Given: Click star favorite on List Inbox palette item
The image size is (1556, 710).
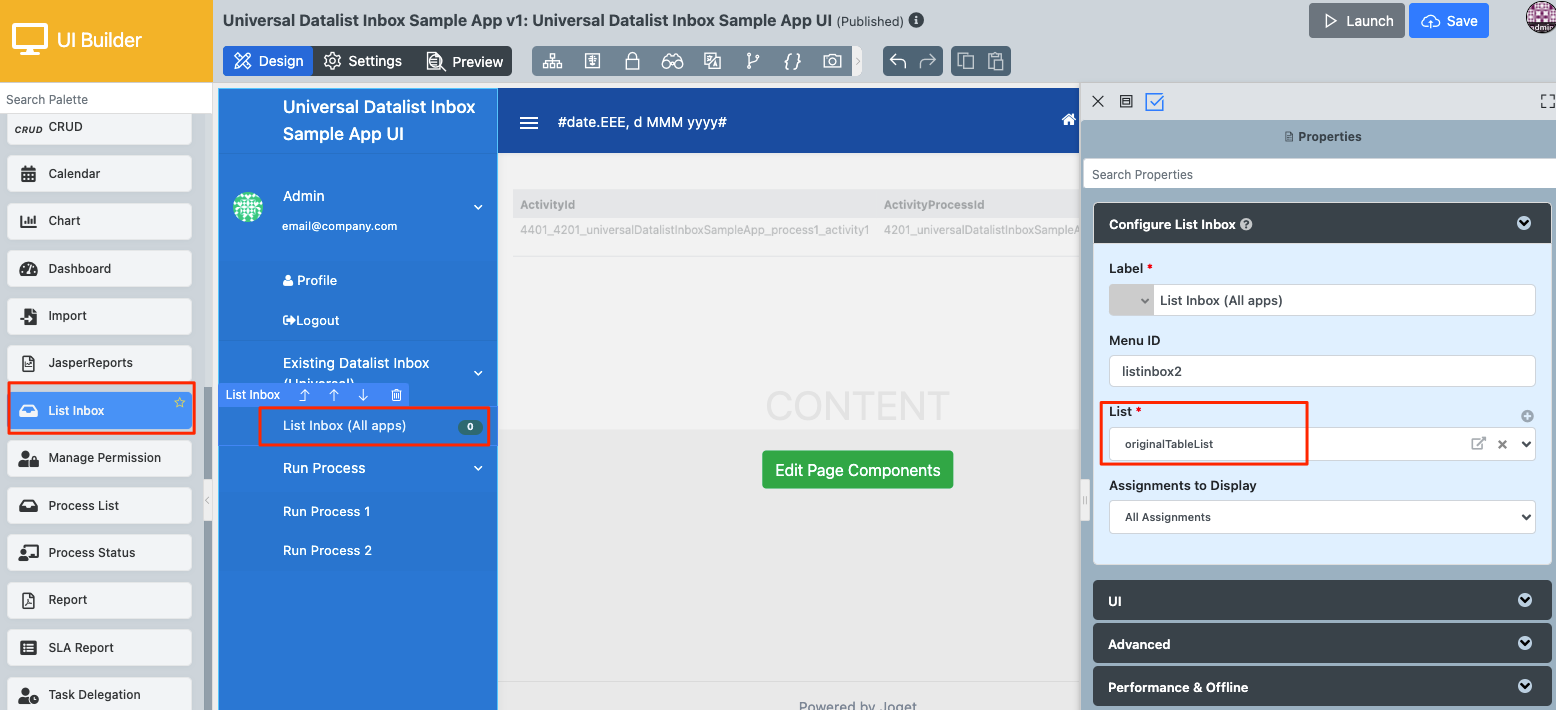Looking at the screenshot, I should (180, 402).
